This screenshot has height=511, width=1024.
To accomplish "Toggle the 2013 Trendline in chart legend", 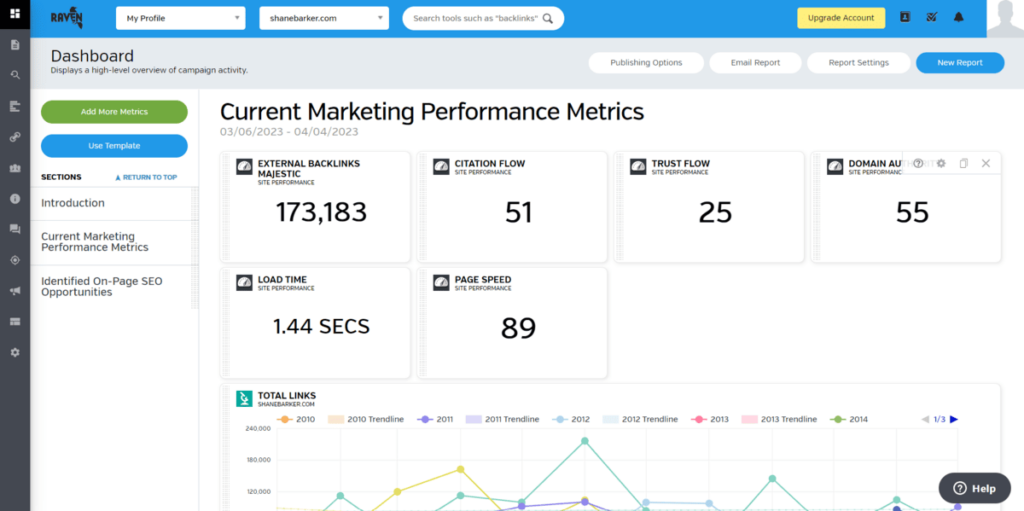I will pyautogui.click(x=779, y=420).
